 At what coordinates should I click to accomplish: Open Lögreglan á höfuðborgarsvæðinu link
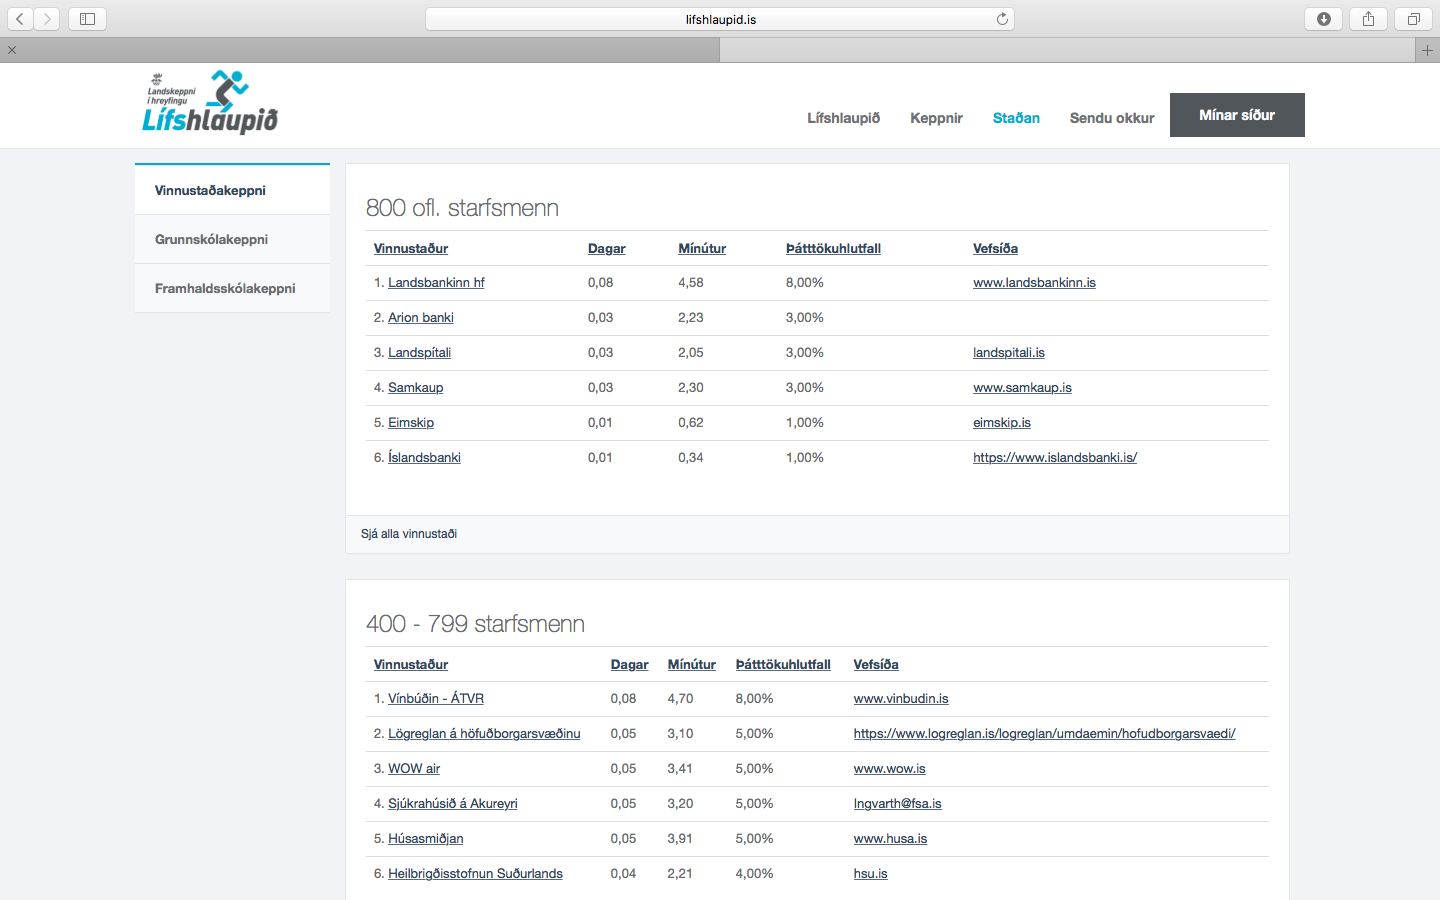click(x=484, y=734)
